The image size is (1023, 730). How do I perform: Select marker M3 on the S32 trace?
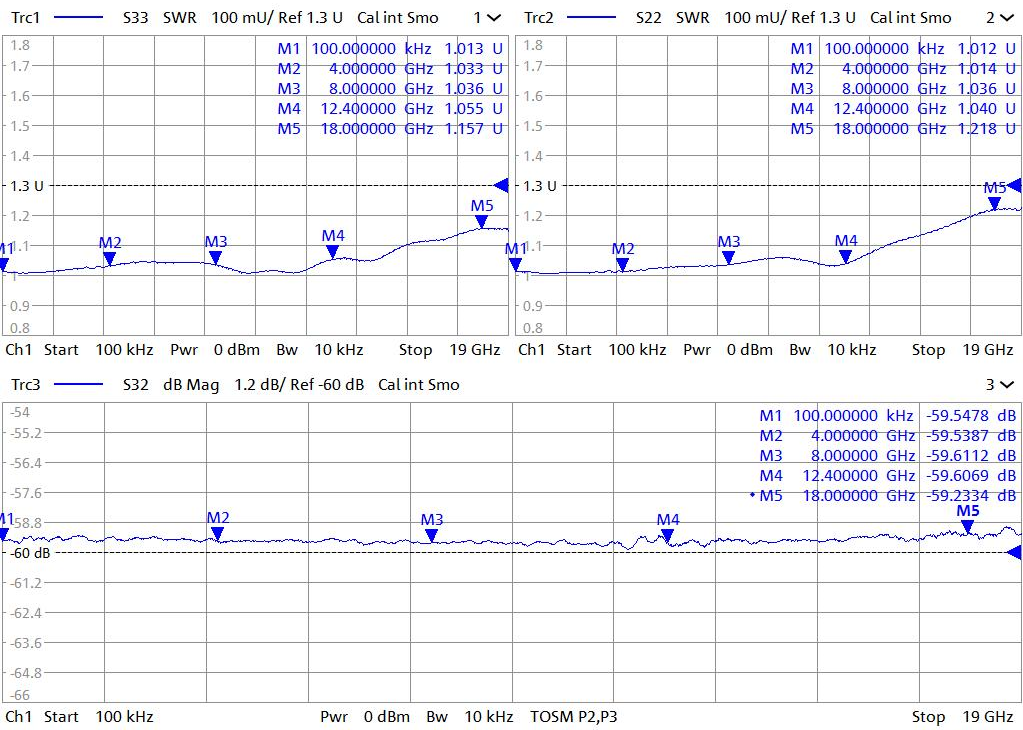point(432,535)
